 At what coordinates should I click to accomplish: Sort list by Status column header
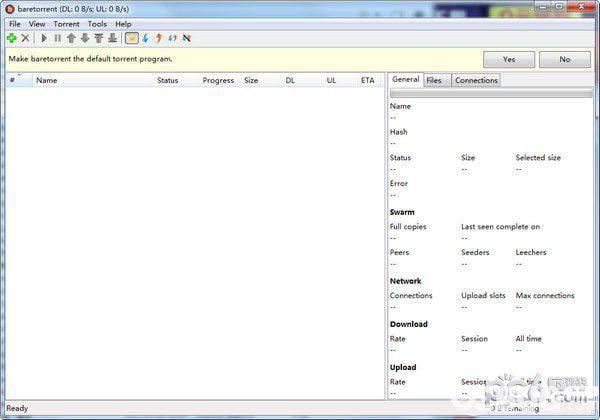click(176, 80)
